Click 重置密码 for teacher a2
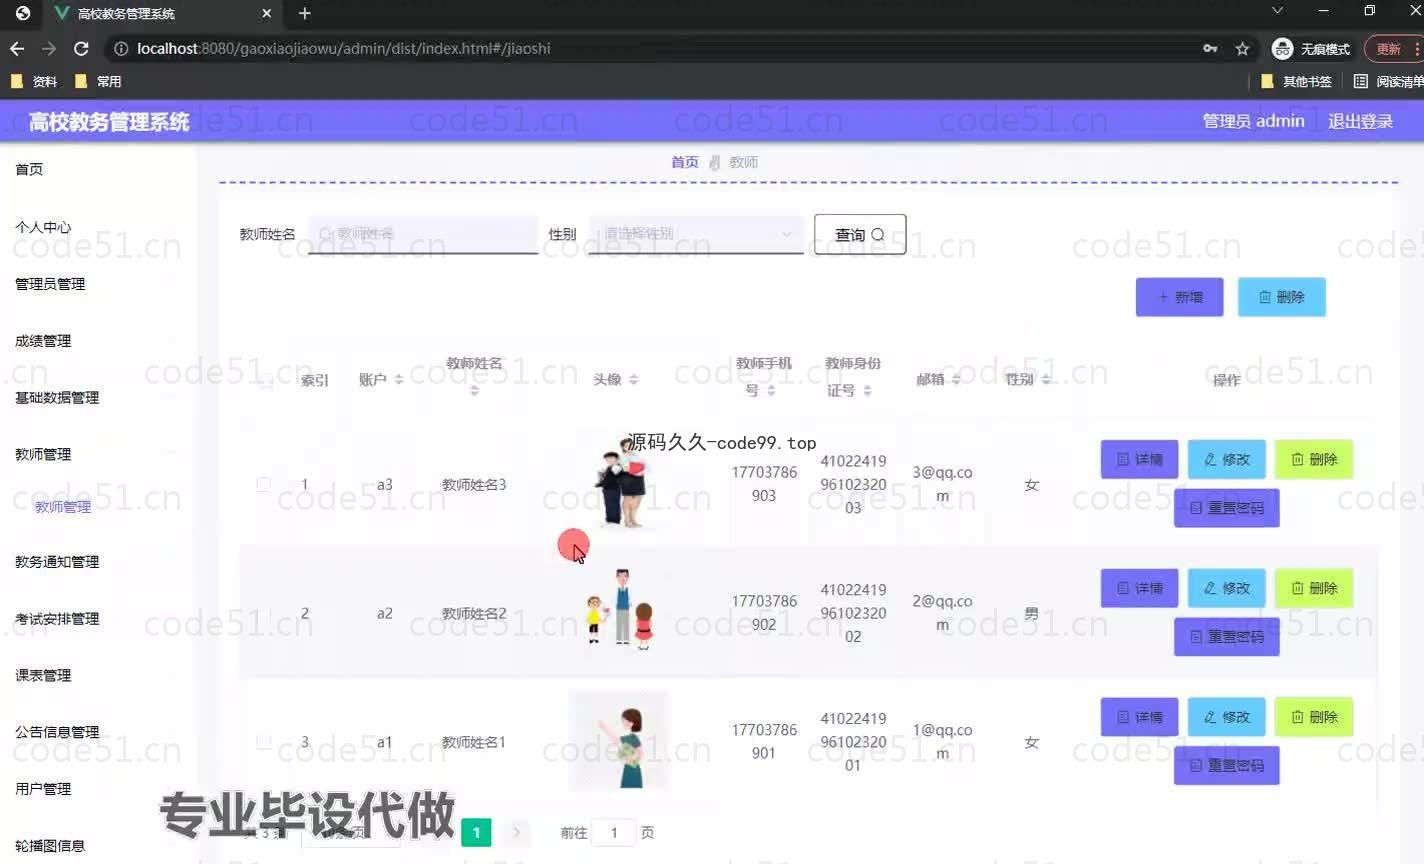This screenshot has height=864, width=1424. coord(1227,637)
